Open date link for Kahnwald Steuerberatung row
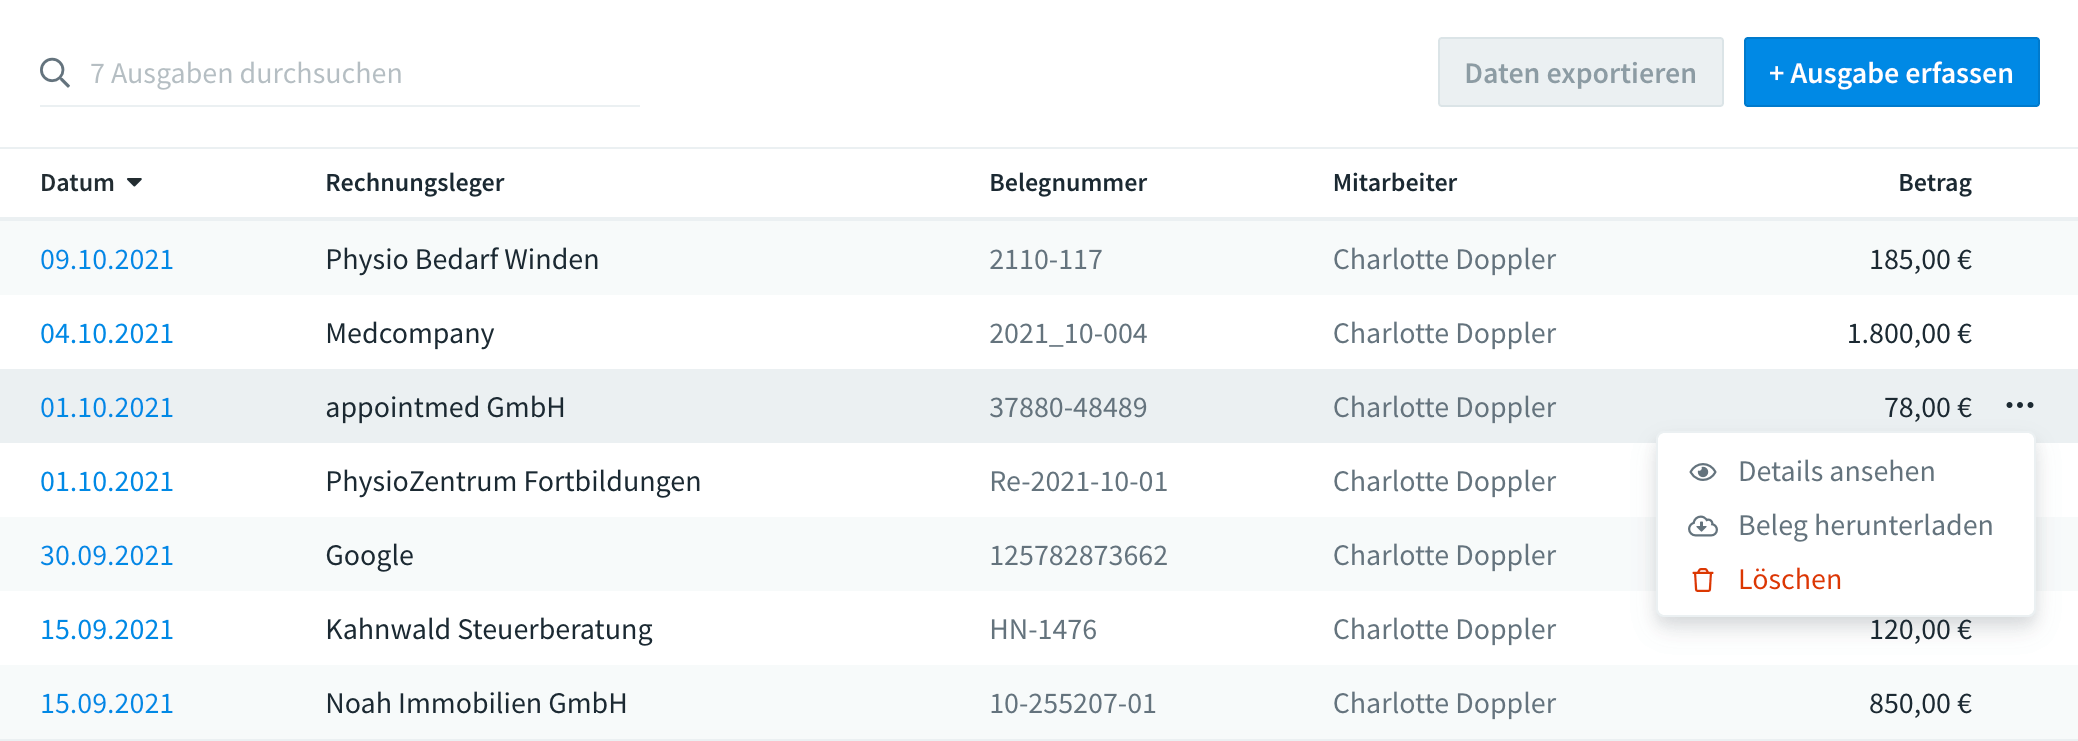2078x741 pixels. click(x=107, y=630)
